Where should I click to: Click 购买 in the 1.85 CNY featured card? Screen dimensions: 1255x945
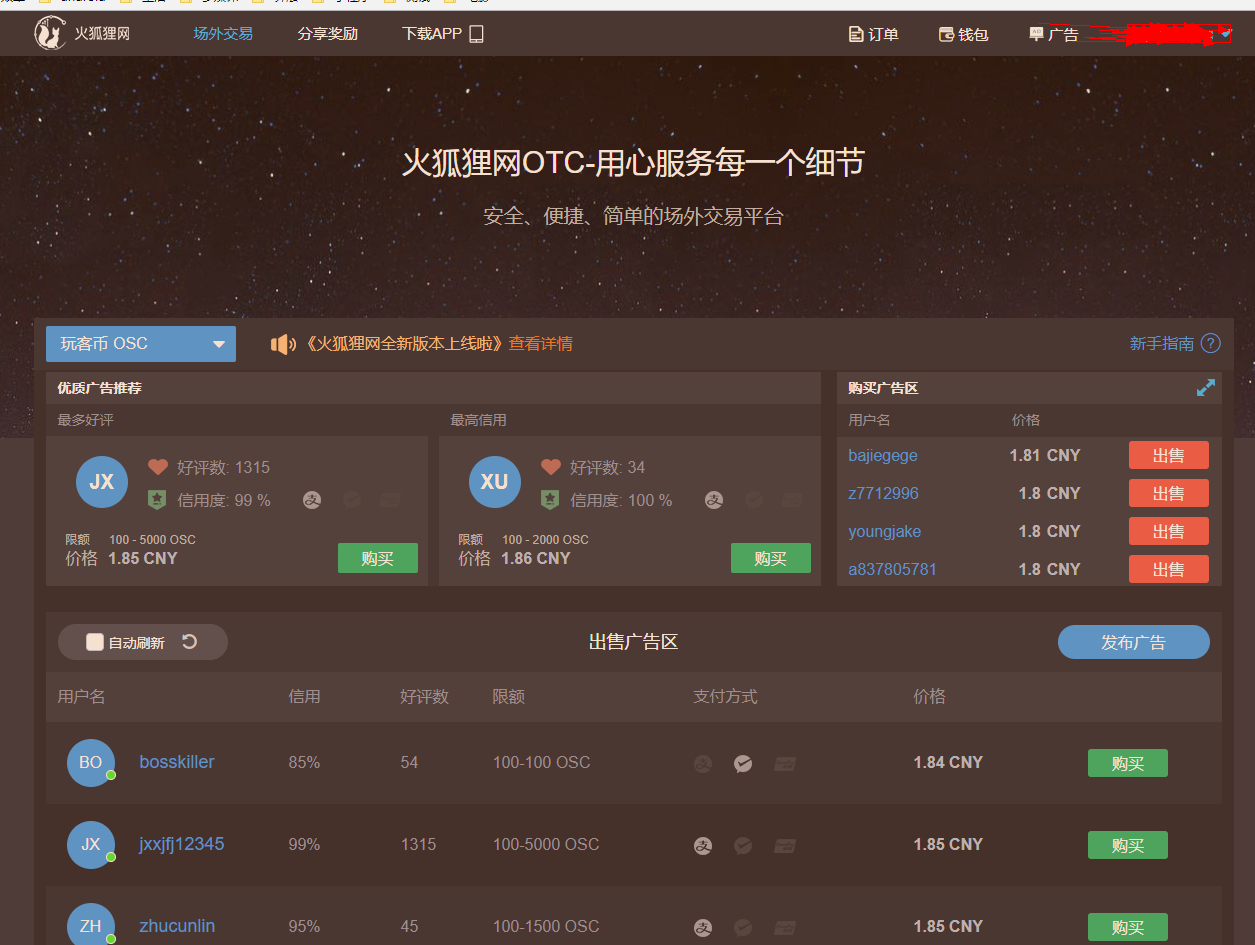tap(377, 558)
